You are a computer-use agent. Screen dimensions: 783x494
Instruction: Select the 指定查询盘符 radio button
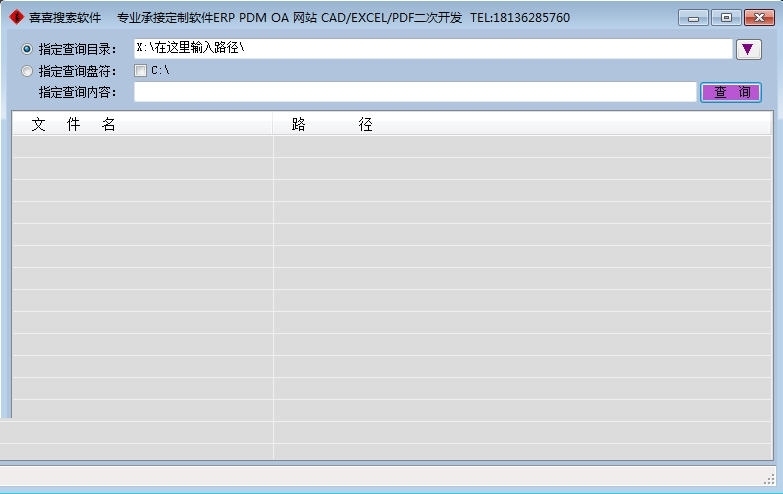coord(27,71)
